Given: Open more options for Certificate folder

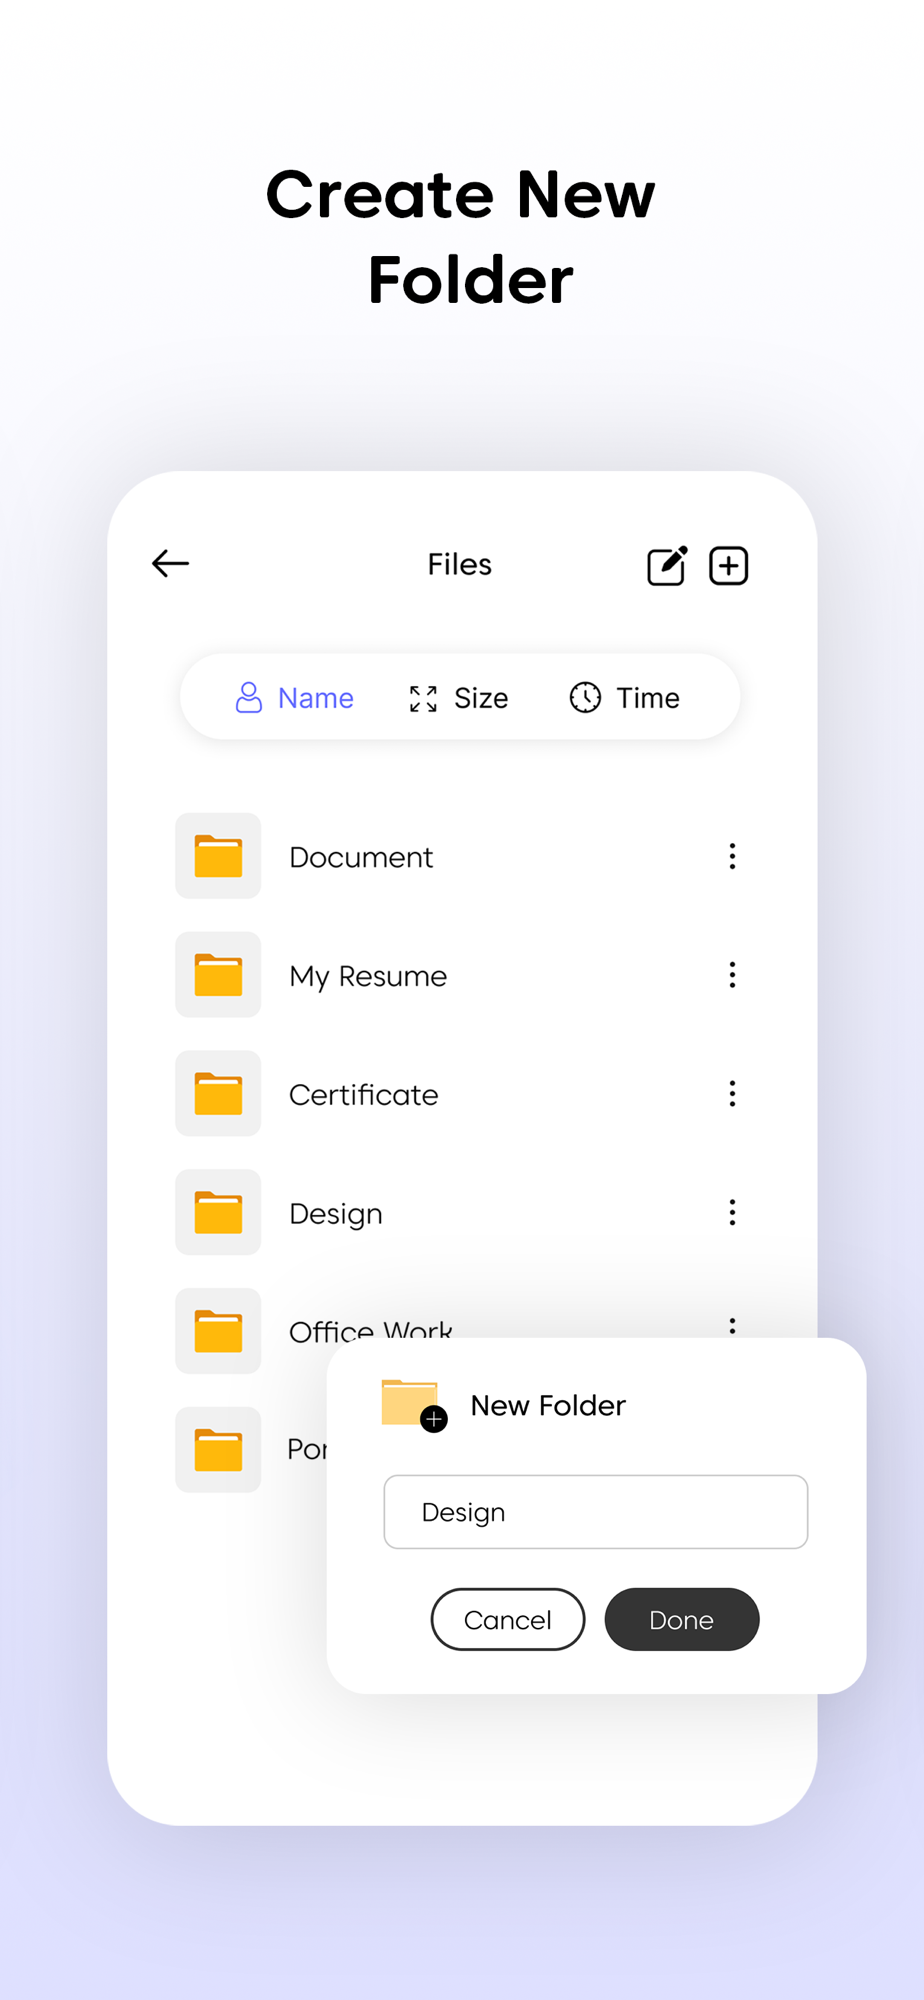Looking at the screenshot, I should [733, 1093].
